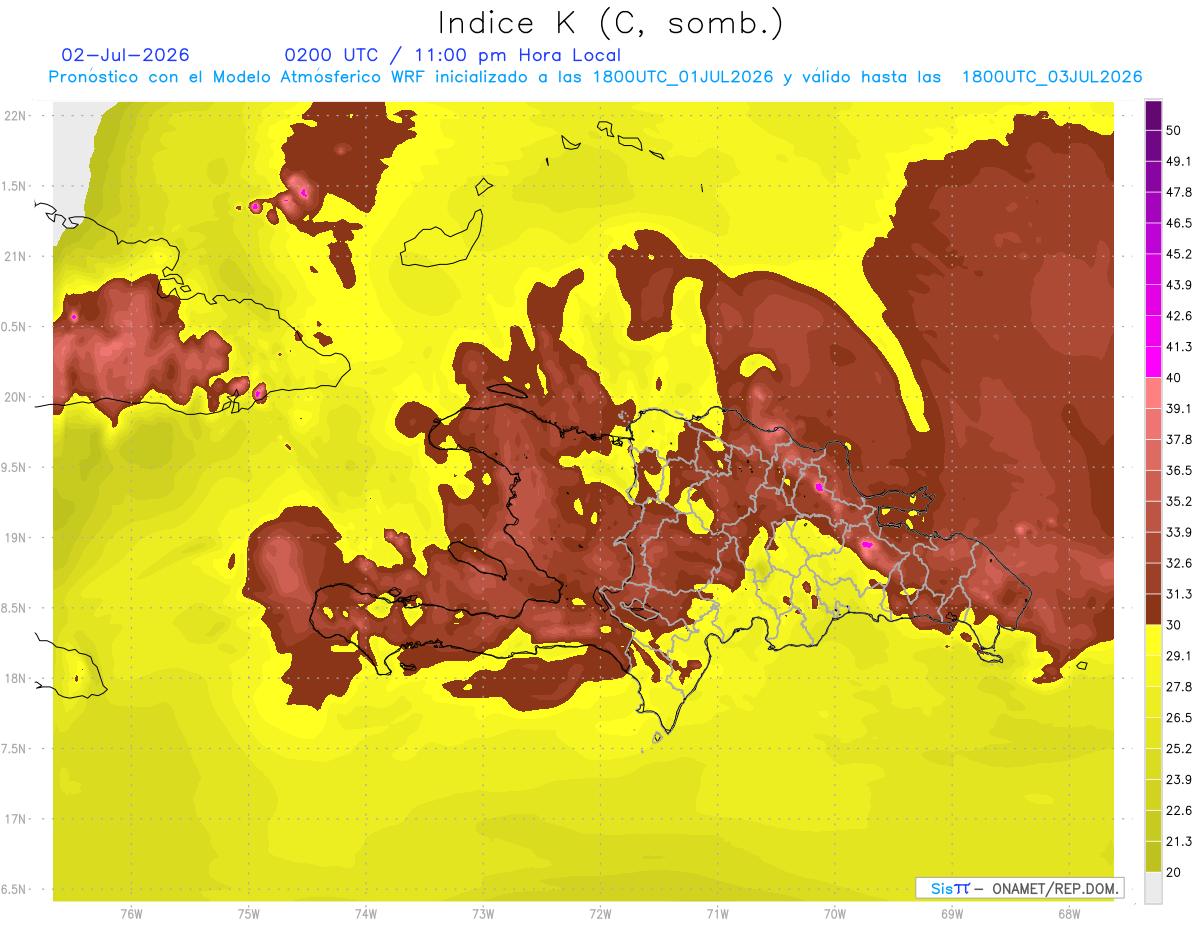This screenshot has width=1200, height=927.
Task: Select the olive legend swatch between 20 and 21.3
Action: coord(1153,857)
